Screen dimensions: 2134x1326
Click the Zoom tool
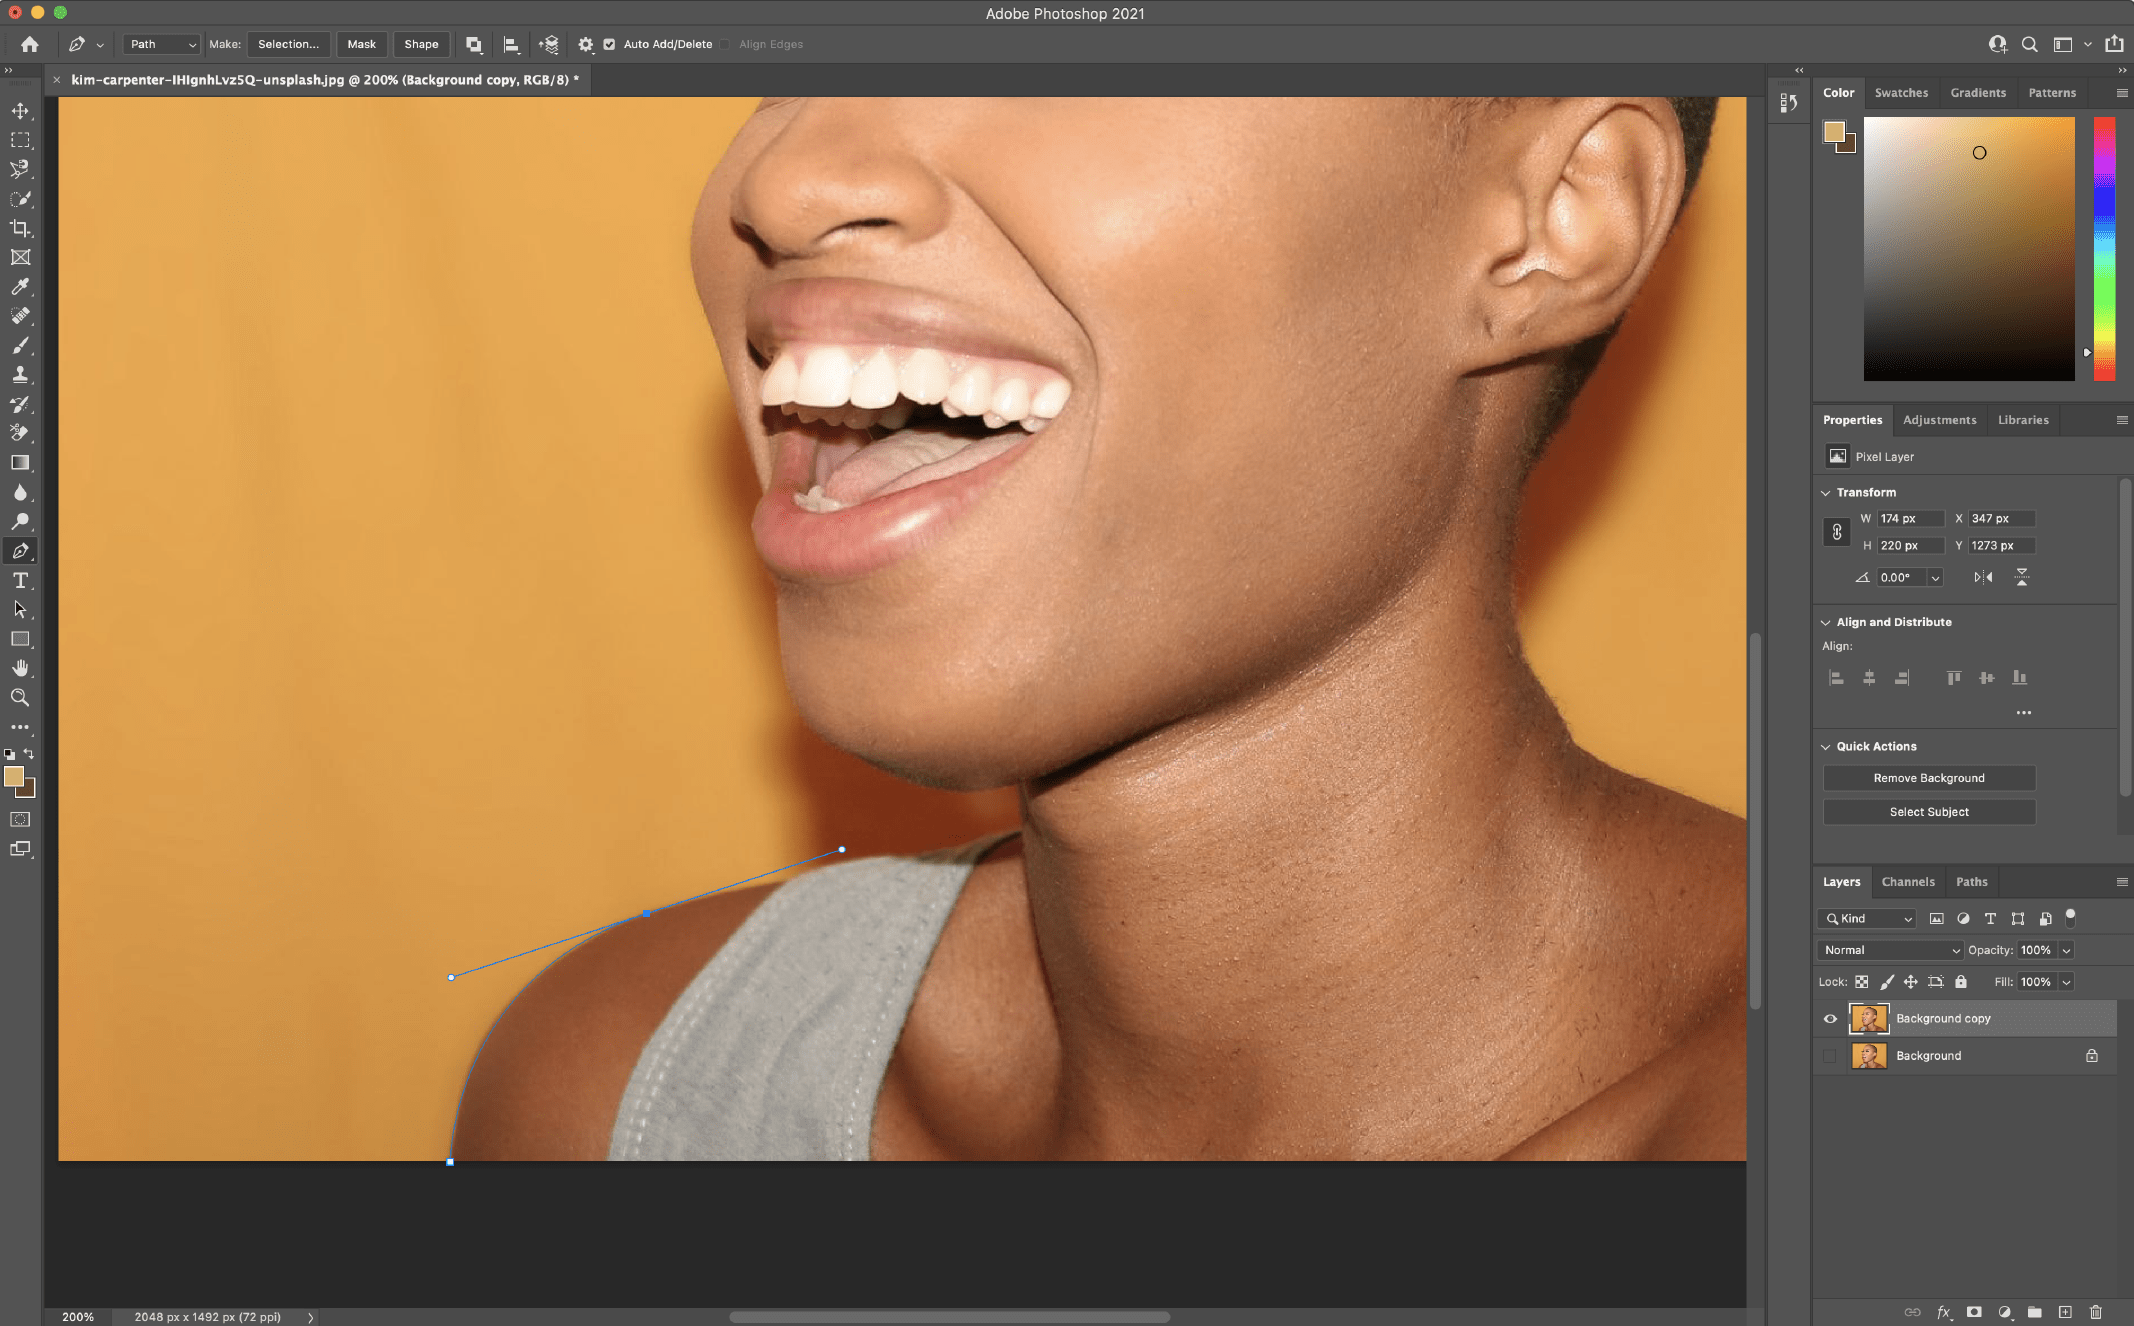point(20,697)
